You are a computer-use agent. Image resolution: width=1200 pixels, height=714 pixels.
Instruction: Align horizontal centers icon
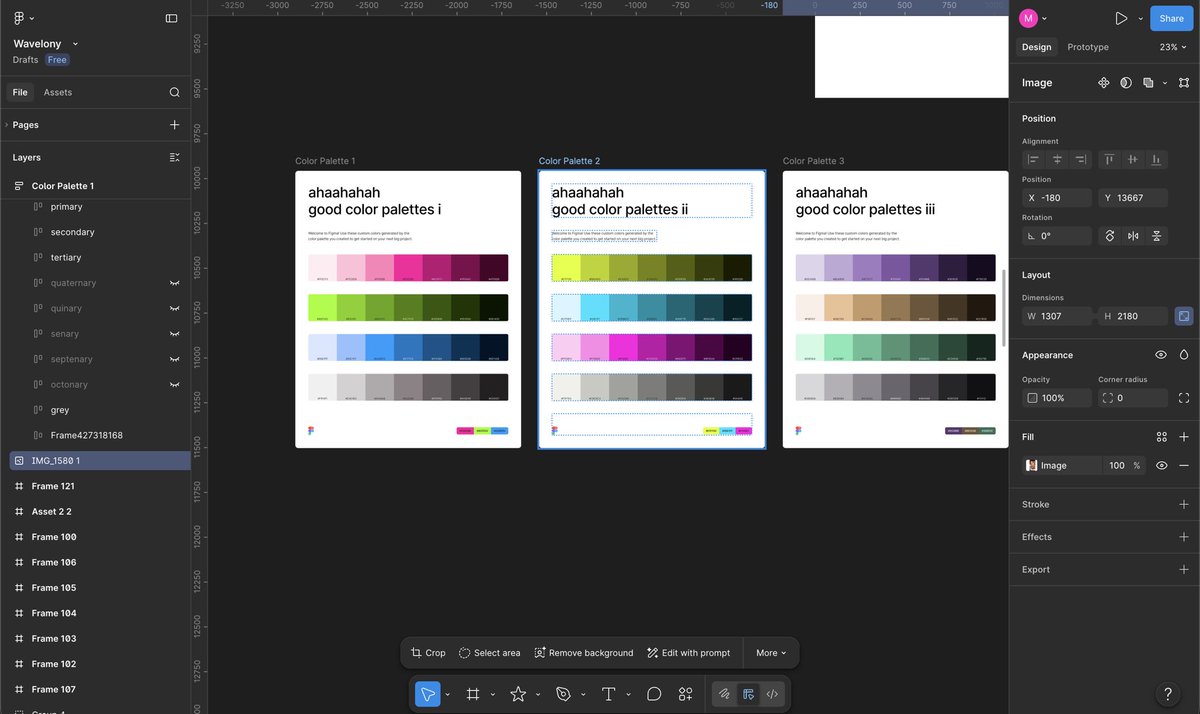(1057, 159)
